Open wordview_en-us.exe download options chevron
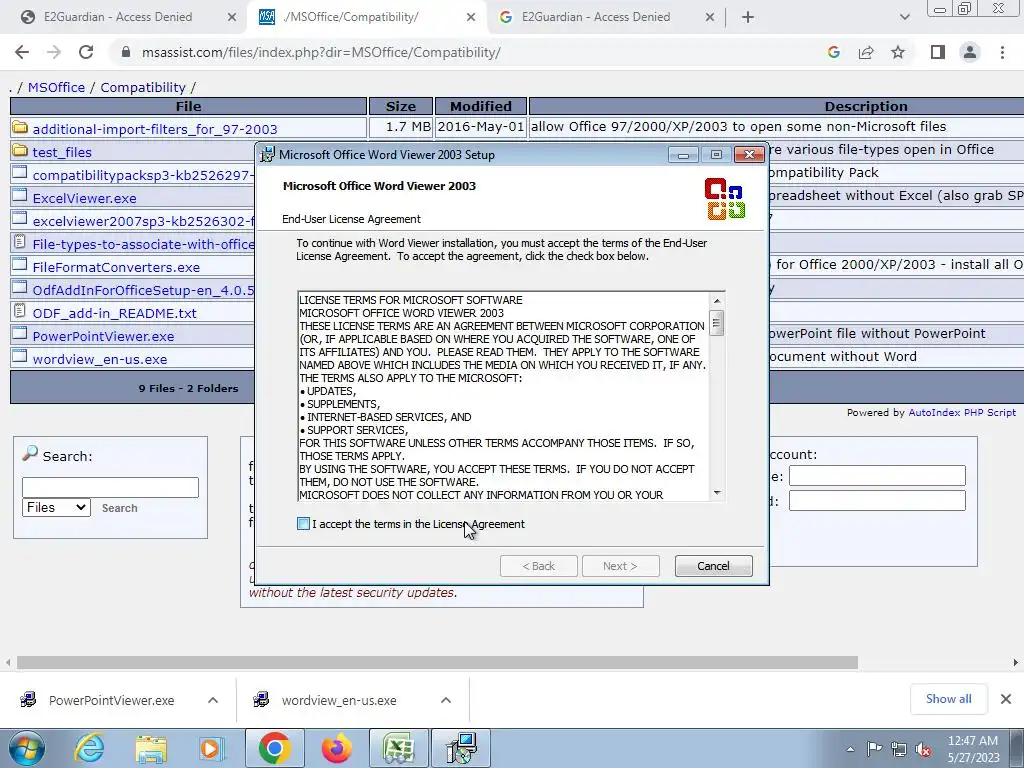This screenshot has width=1024, height=768. click(x=446, y=700)
